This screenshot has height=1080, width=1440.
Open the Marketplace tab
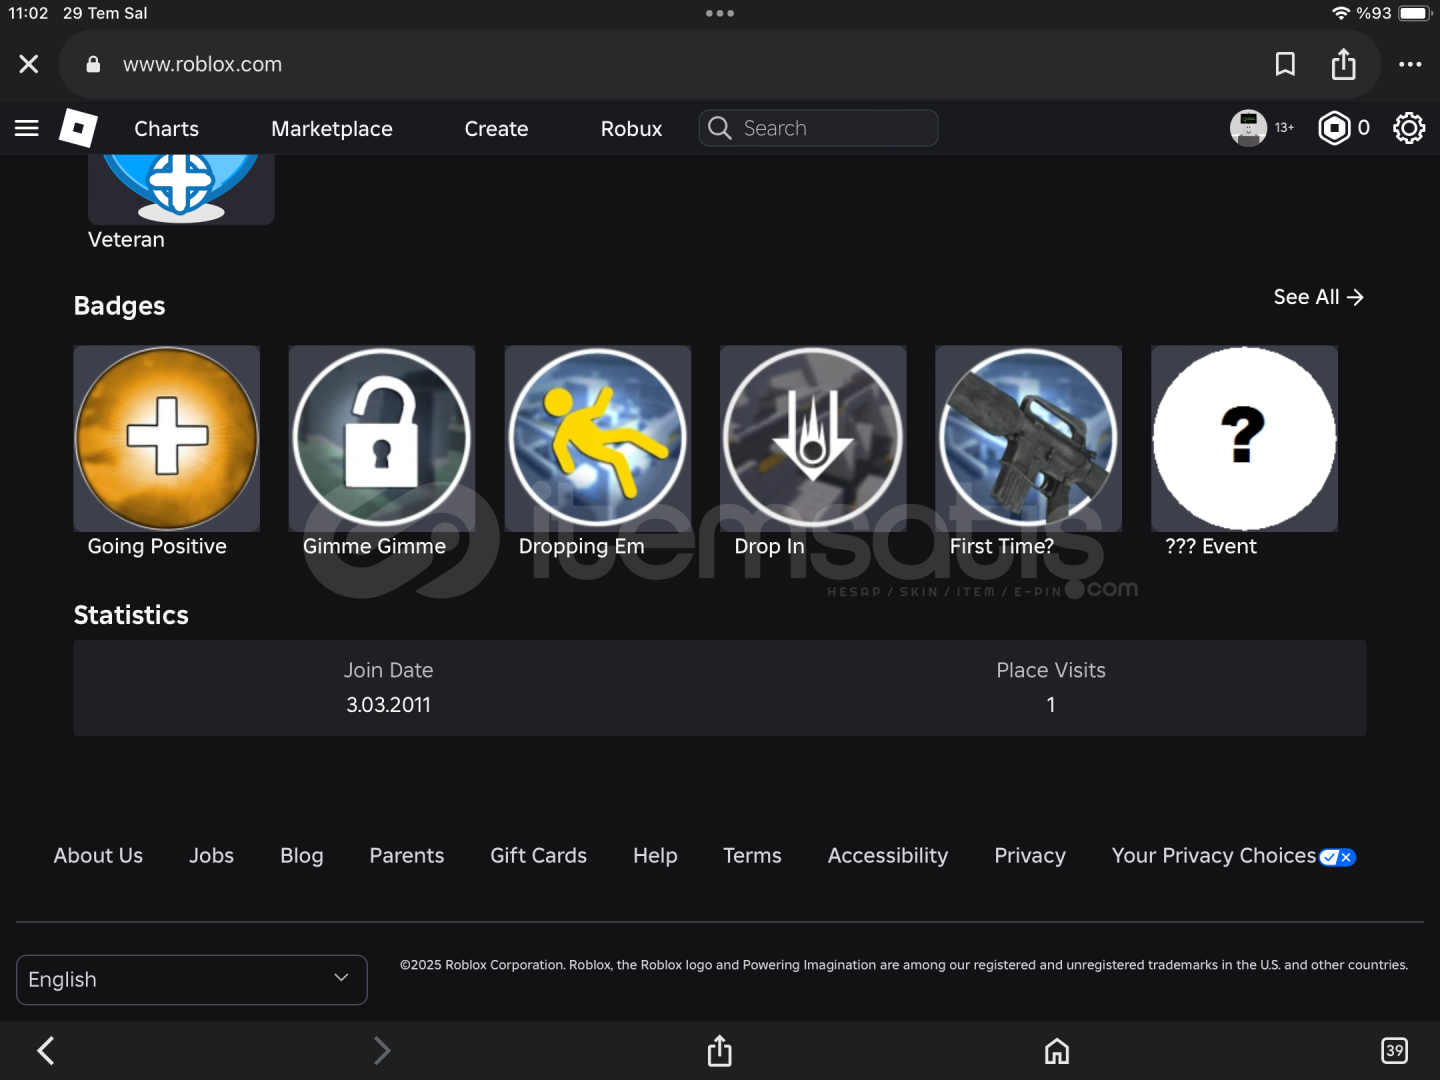click(332, 129)
